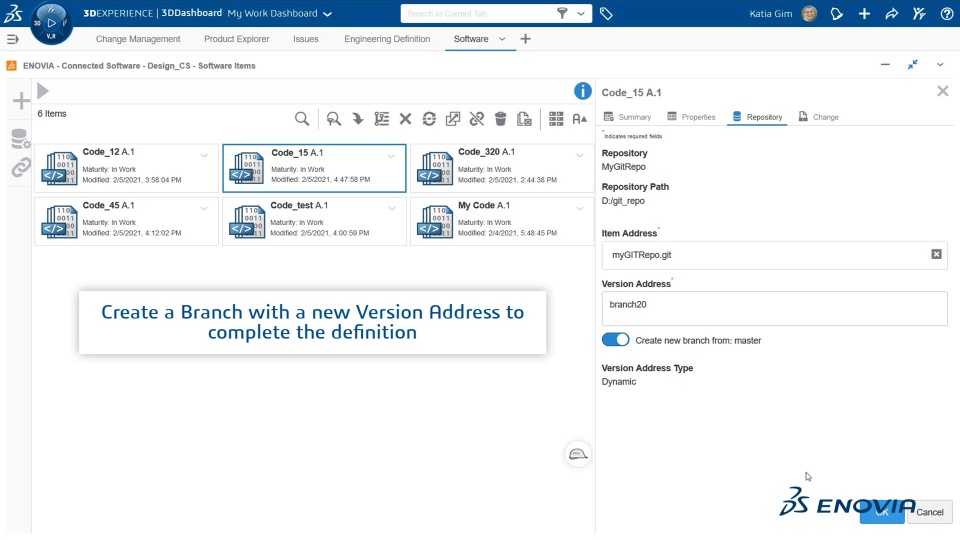The height and width of the screenshot is (540, 960).
Task: Click the unlink chain toolbar icon
Action: click(476, 119)
